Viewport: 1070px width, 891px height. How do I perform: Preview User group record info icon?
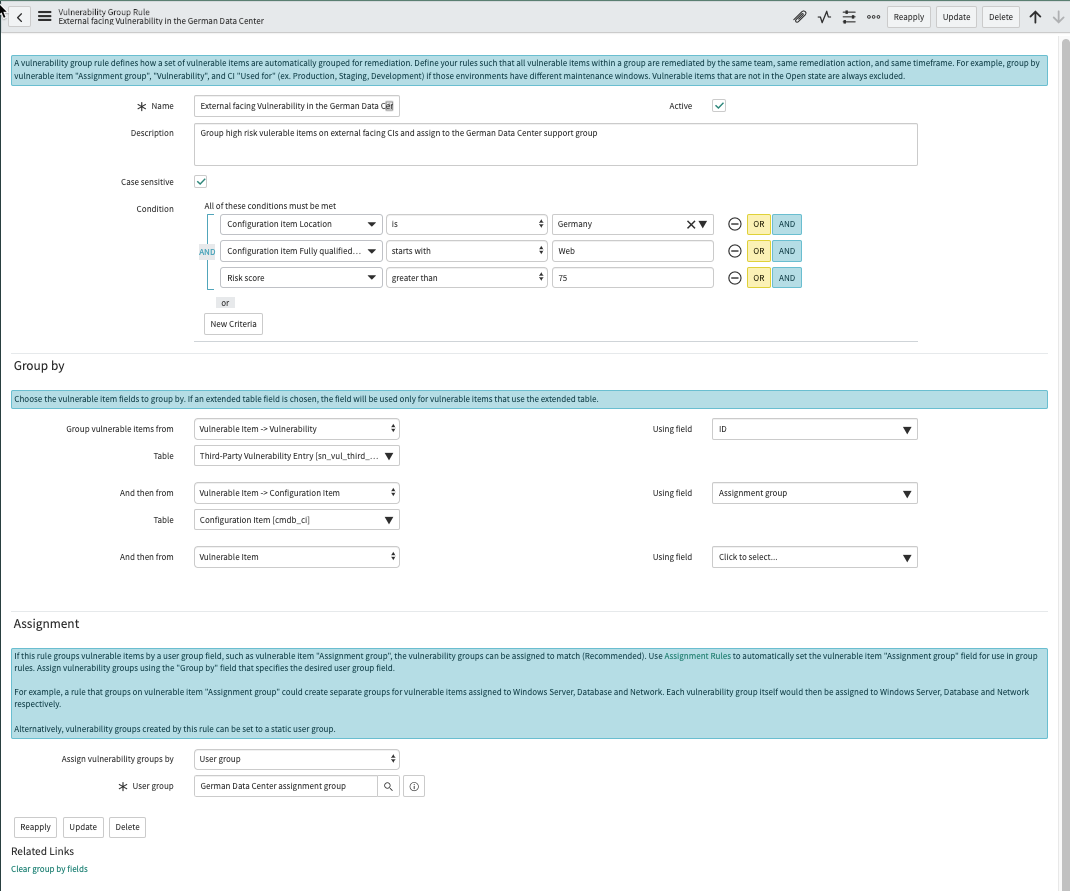(414, 787)
